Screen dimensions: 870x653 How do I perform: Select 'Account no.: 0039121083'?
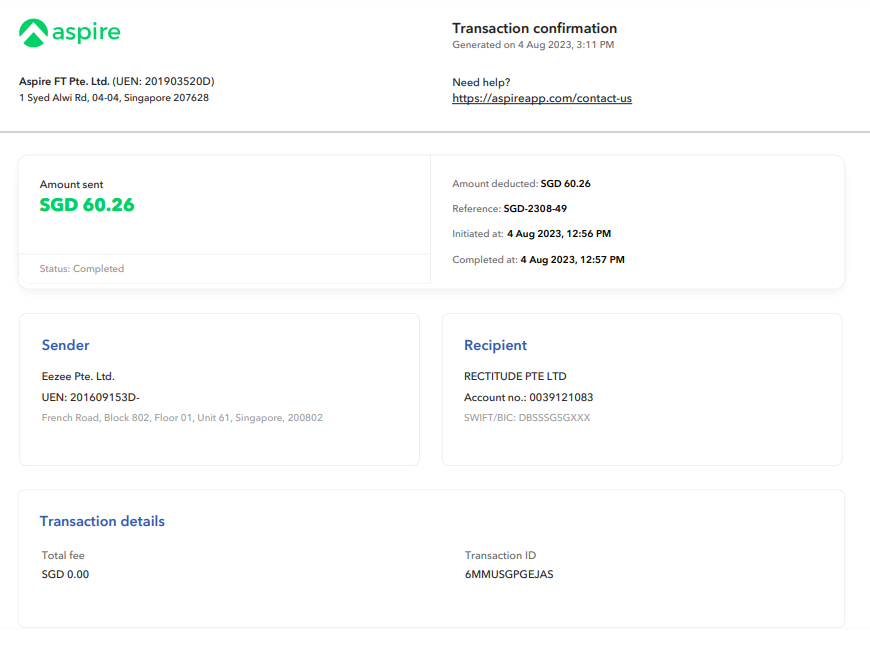point(528,397)
